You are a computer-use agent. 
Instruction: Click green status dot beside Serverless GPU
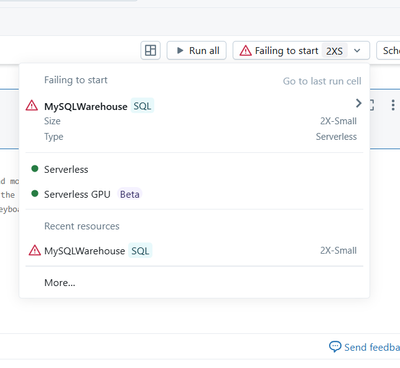point(35,193)
